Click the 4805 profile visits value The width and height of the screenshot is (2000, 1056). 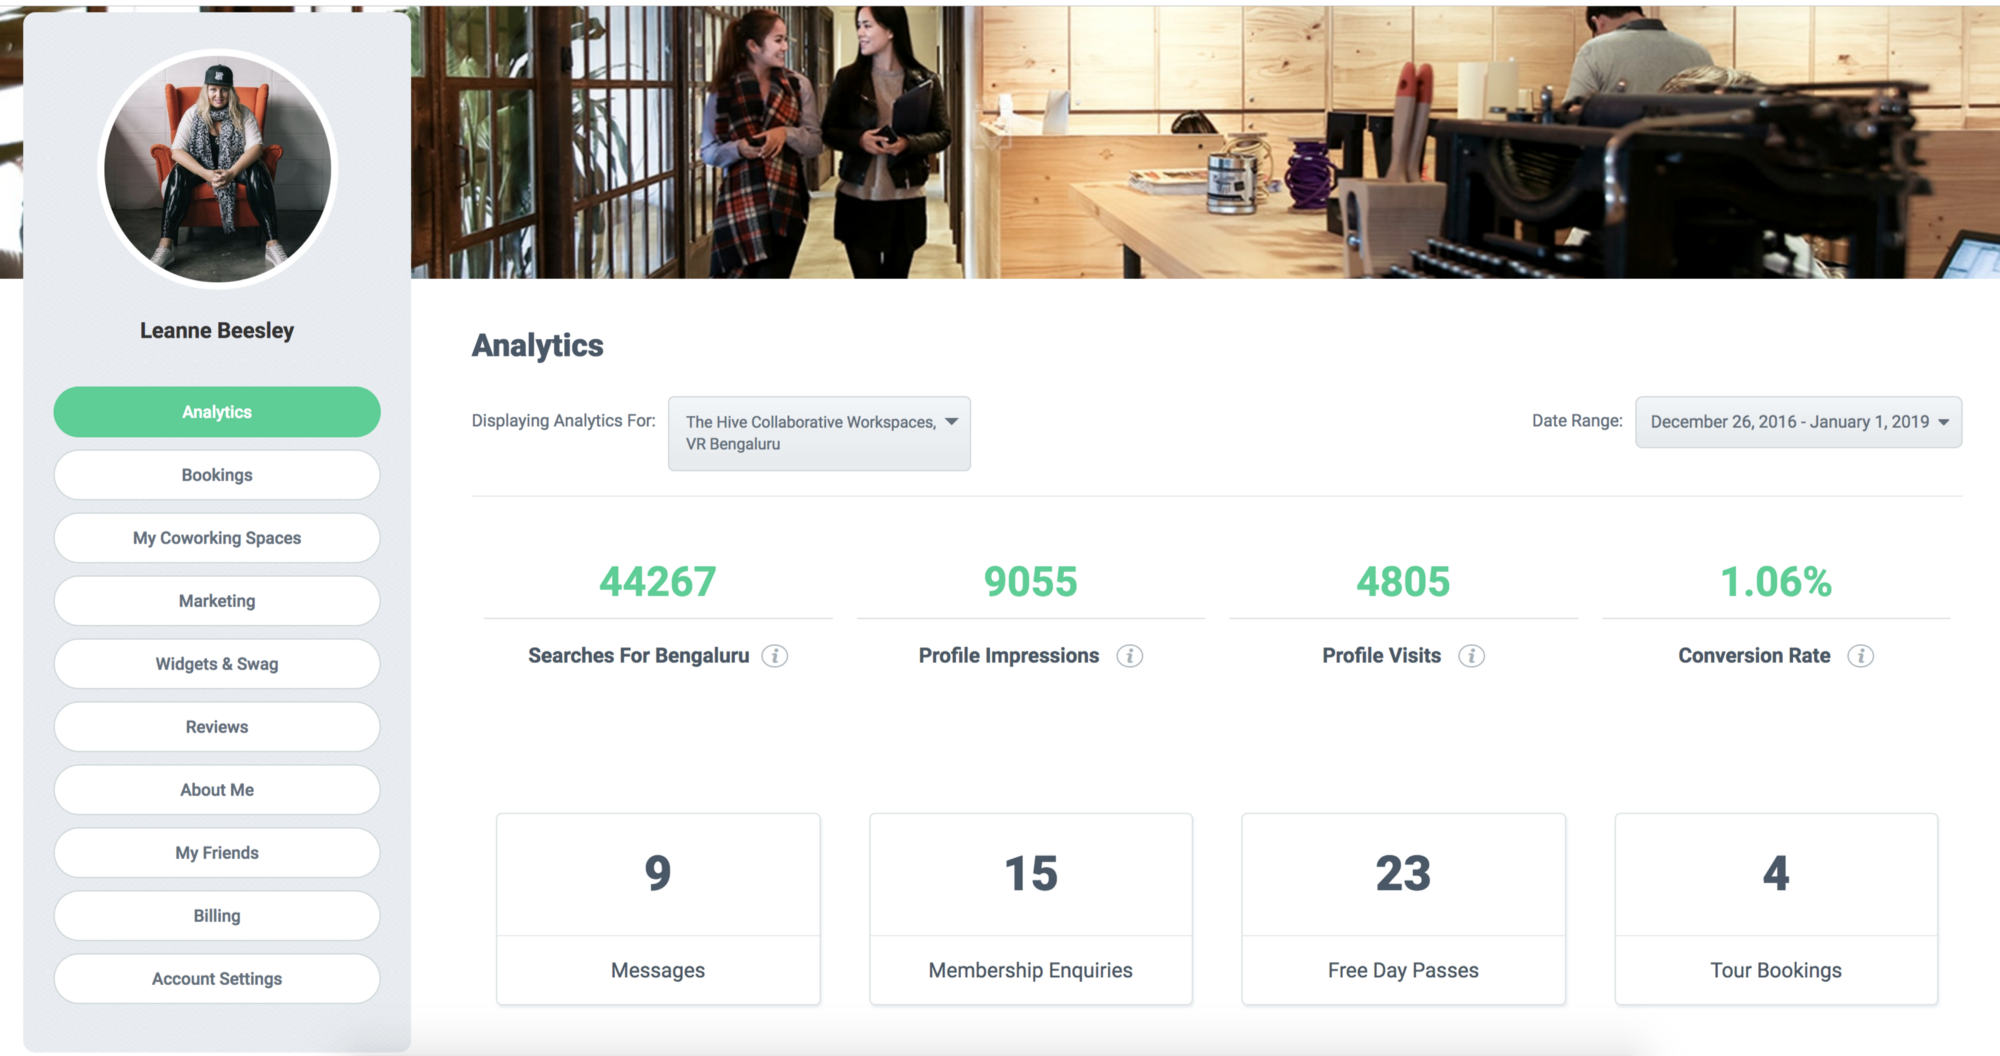coord(1403,582)
